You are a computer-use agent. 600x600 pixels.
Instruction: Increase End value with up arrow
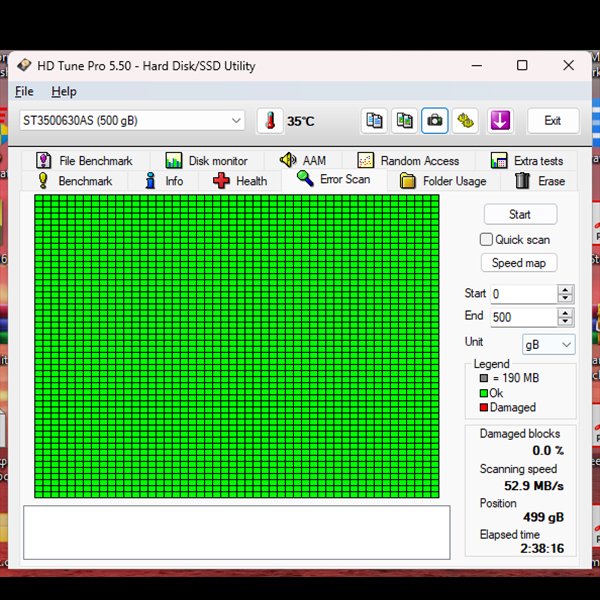tap(566, 313)
